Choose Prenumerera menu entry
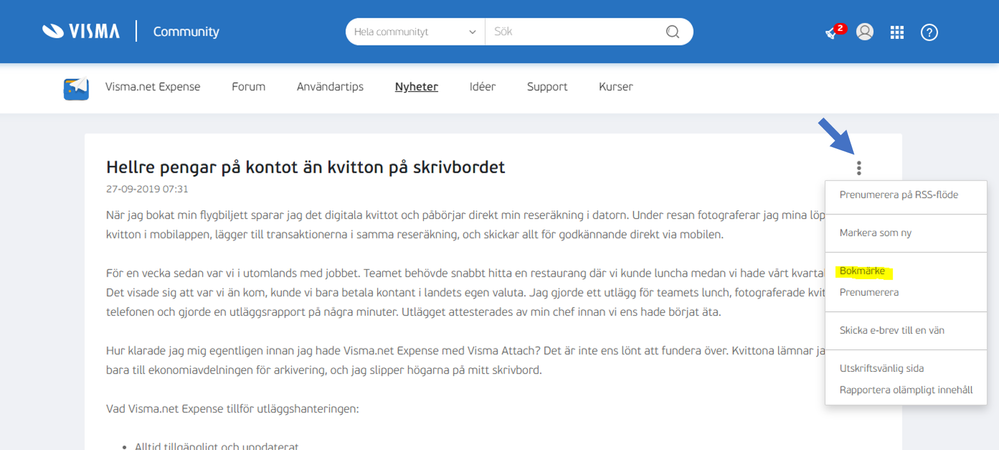The width and height of the screenshot is (999, 450). [869, 293]
